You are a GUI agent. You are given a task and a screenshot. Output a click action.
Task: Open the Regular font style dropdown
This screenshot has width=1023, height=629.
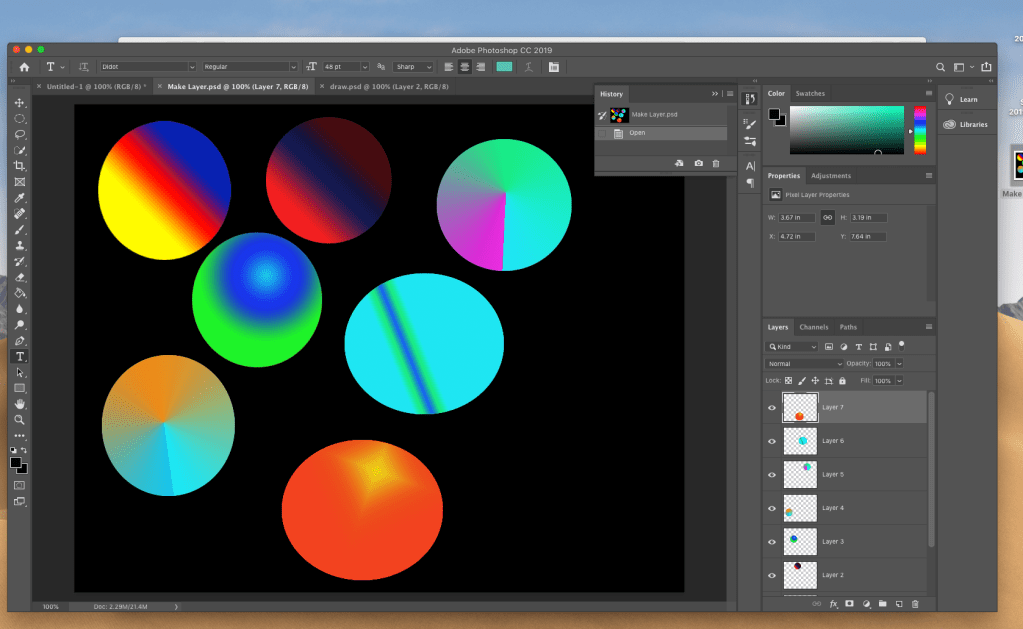(x=293, y=67)
